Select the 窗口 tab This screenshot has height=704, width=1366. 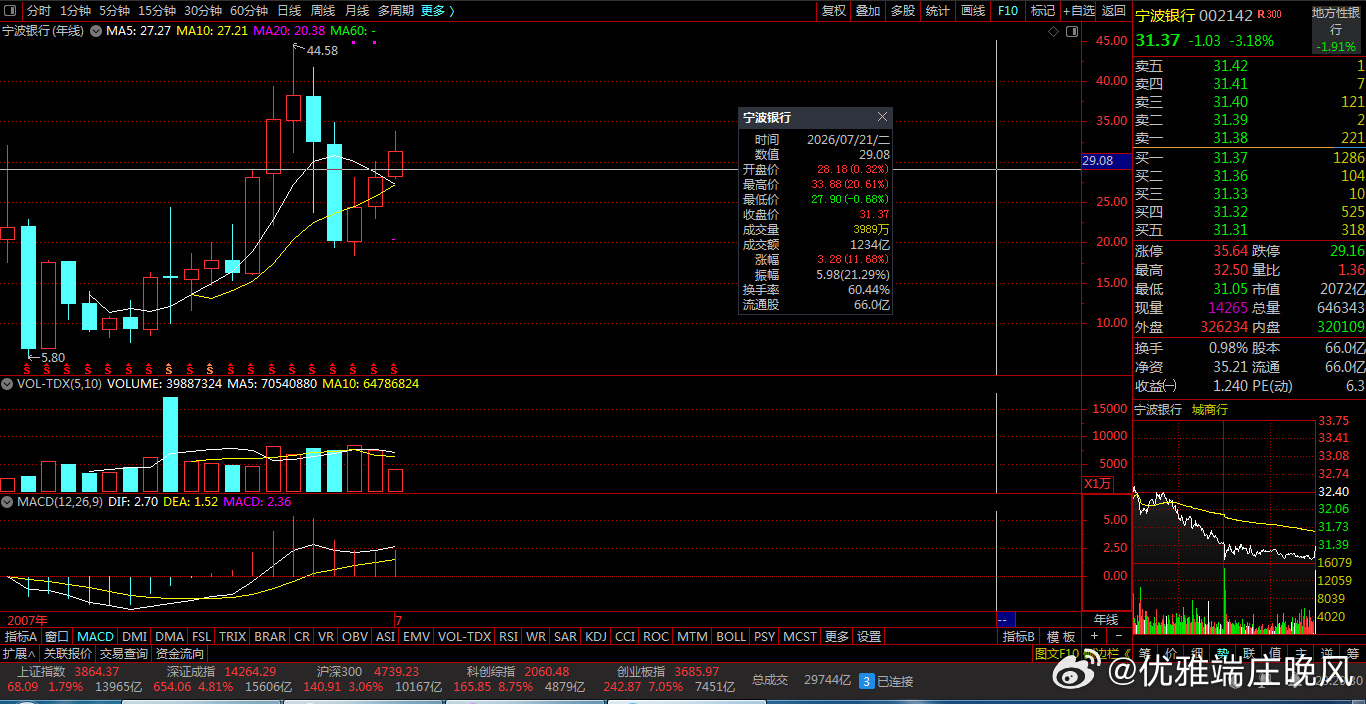(x=57, y=636)
